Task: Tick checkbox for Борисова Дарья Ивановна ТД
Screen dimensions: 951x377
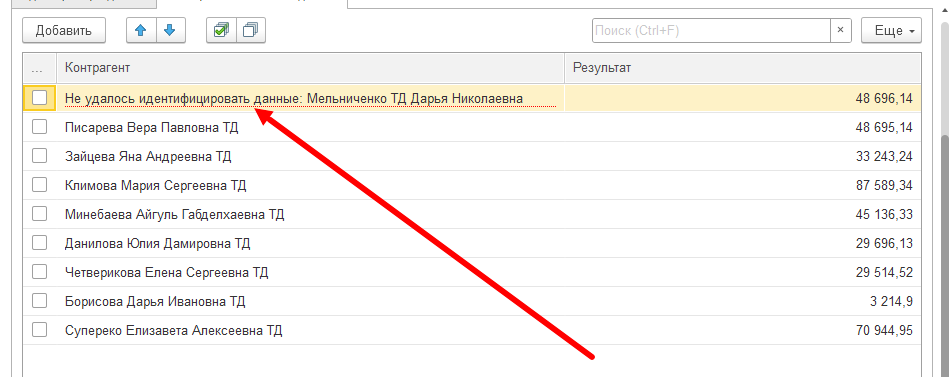Action: 39,301
